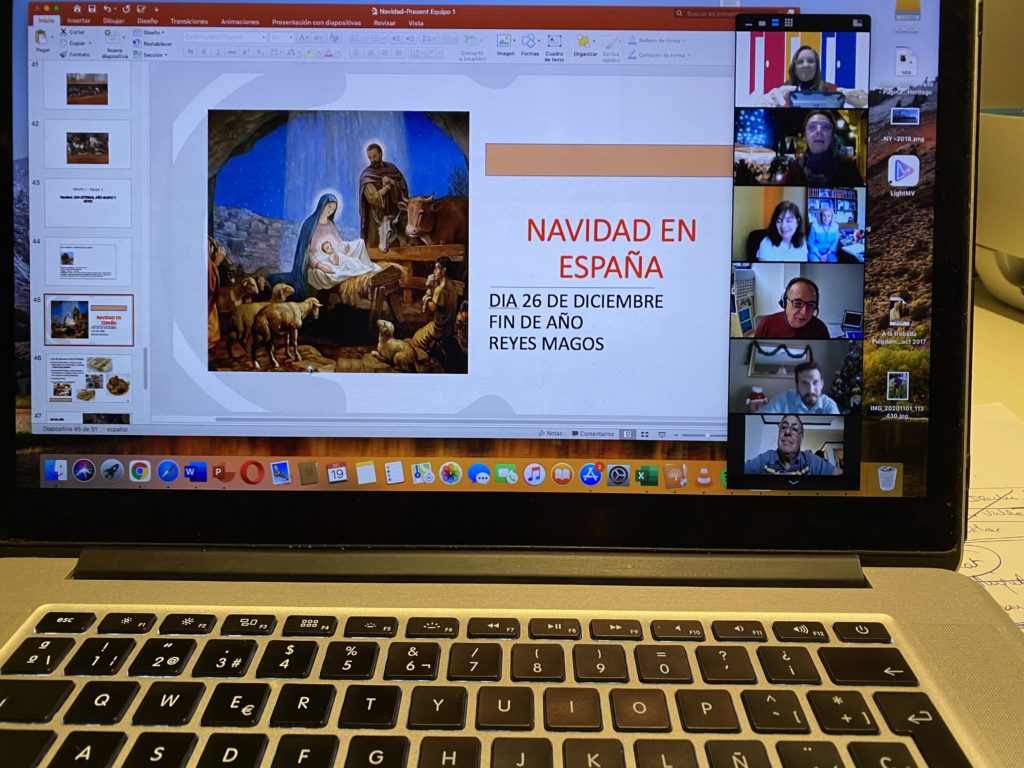
Task: Open Launchpad from the Dock
Action: [x=112, y=471]
